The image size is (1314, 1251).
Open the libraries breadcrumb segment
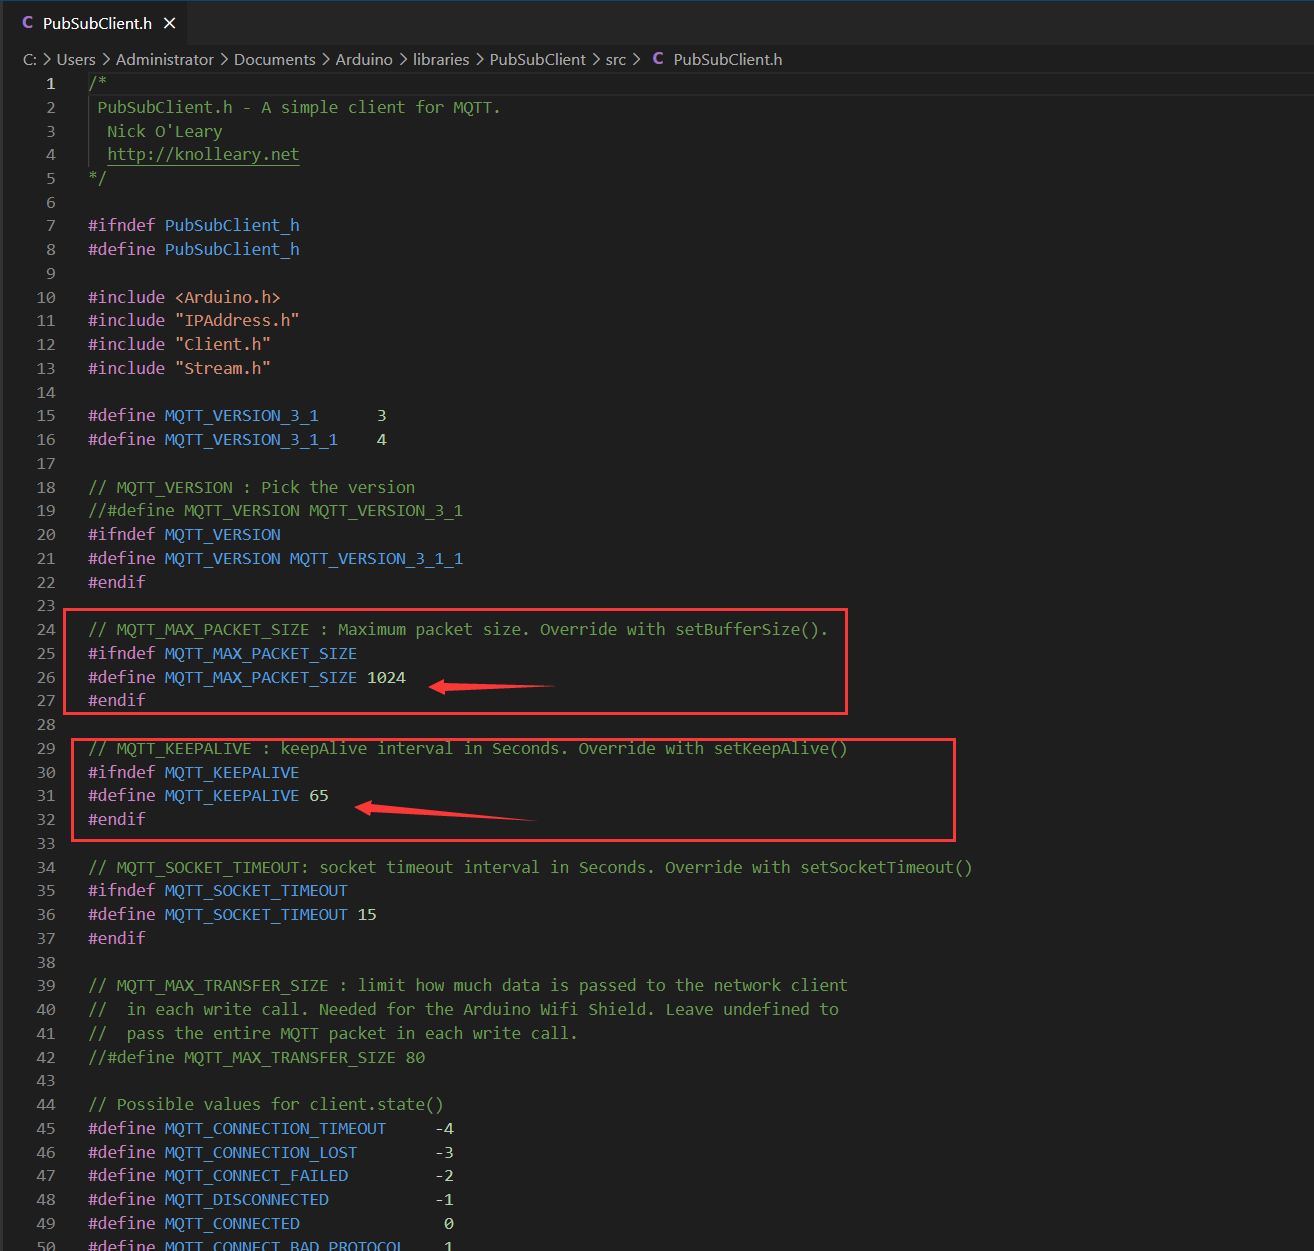(x=441, y=59)
